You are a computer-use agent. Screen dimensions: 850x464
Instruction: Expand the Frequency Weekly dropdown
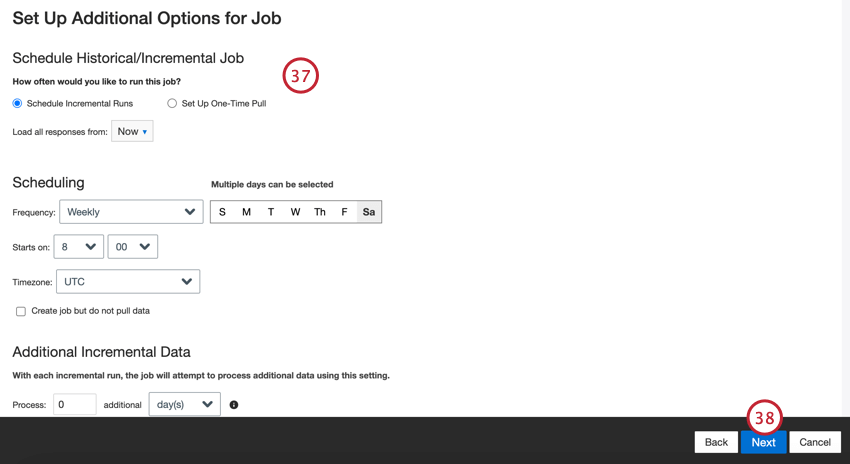click(131, 212)
